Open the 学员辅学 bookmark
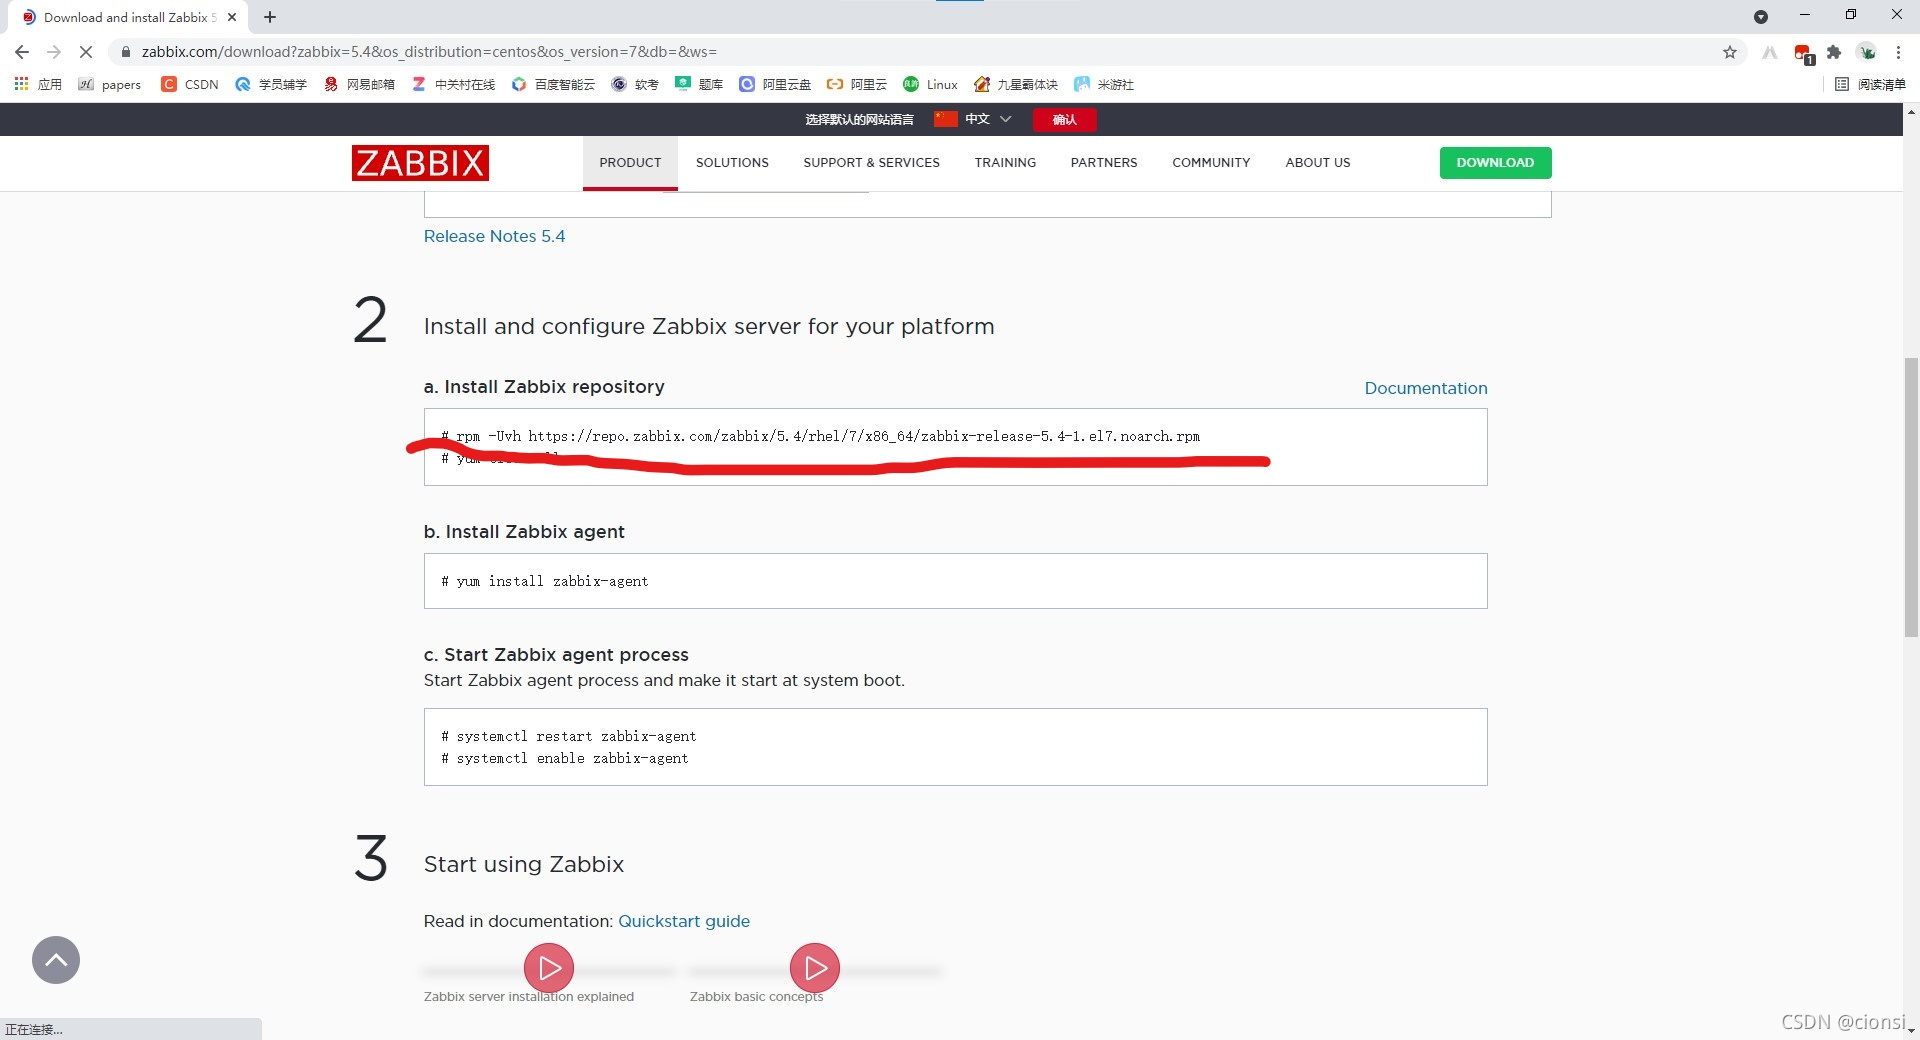 coord(271,84)
